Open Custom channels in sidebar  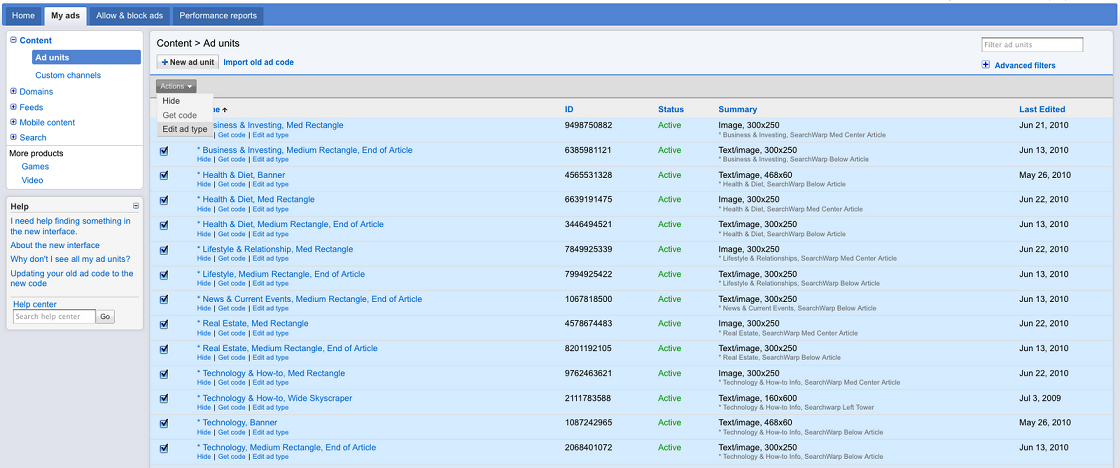(68, 75)
